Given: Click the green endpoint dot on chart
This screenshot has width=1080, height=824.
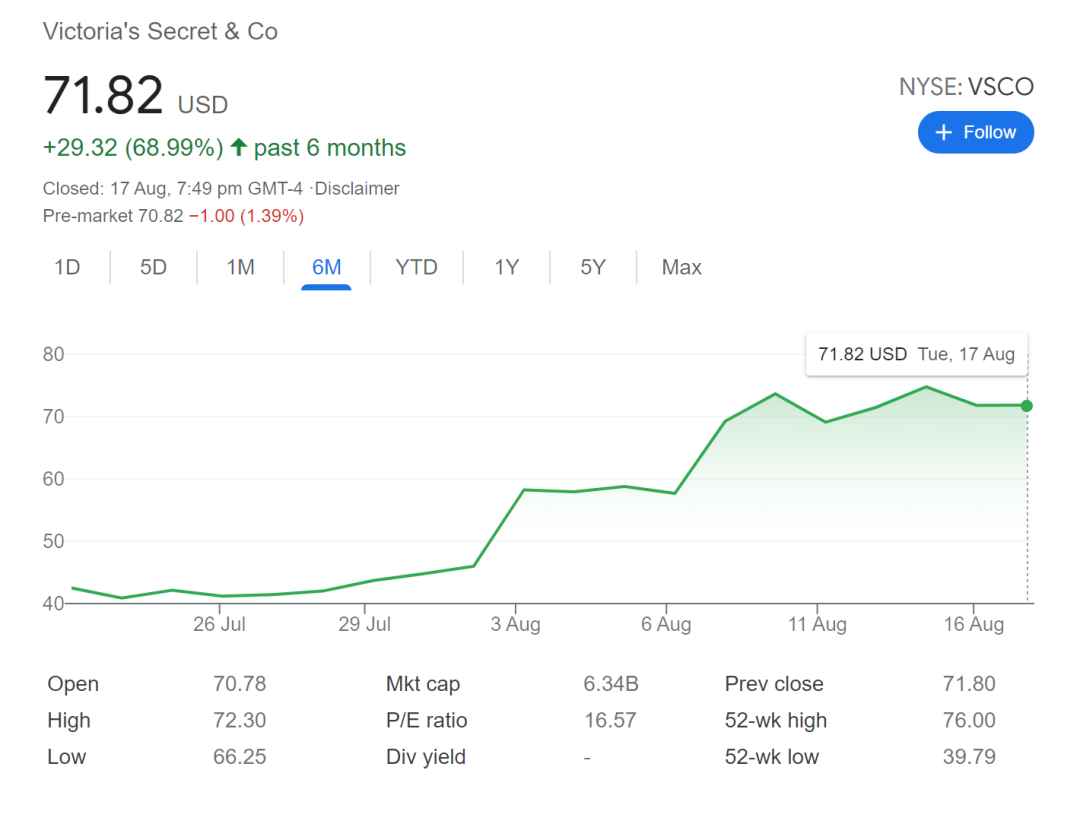Looking at the screenshot, I should [x=1027, y=405].
